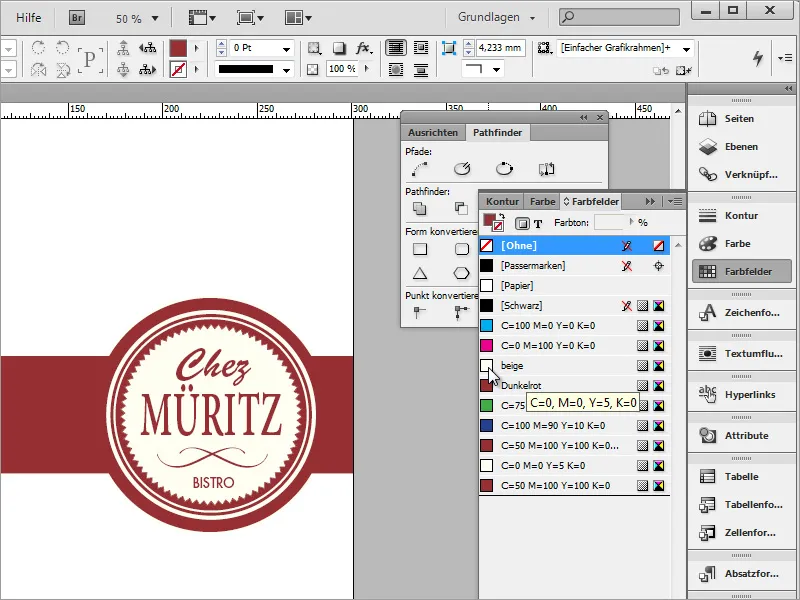
Task: Toggle centered text alignment in the control bar
Action: 421,47
